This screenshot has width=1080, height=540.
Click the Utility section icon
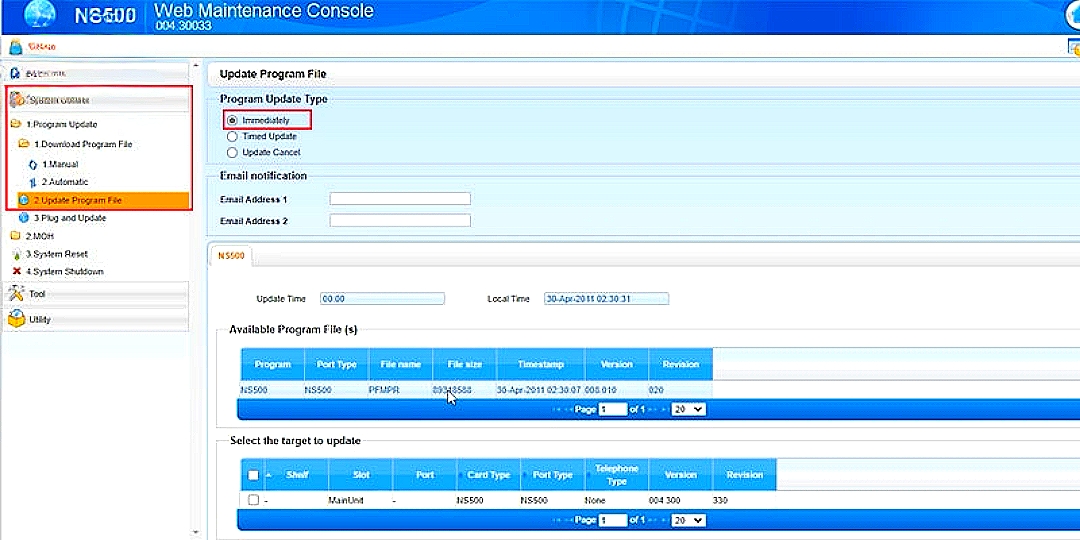pos(16,319)
